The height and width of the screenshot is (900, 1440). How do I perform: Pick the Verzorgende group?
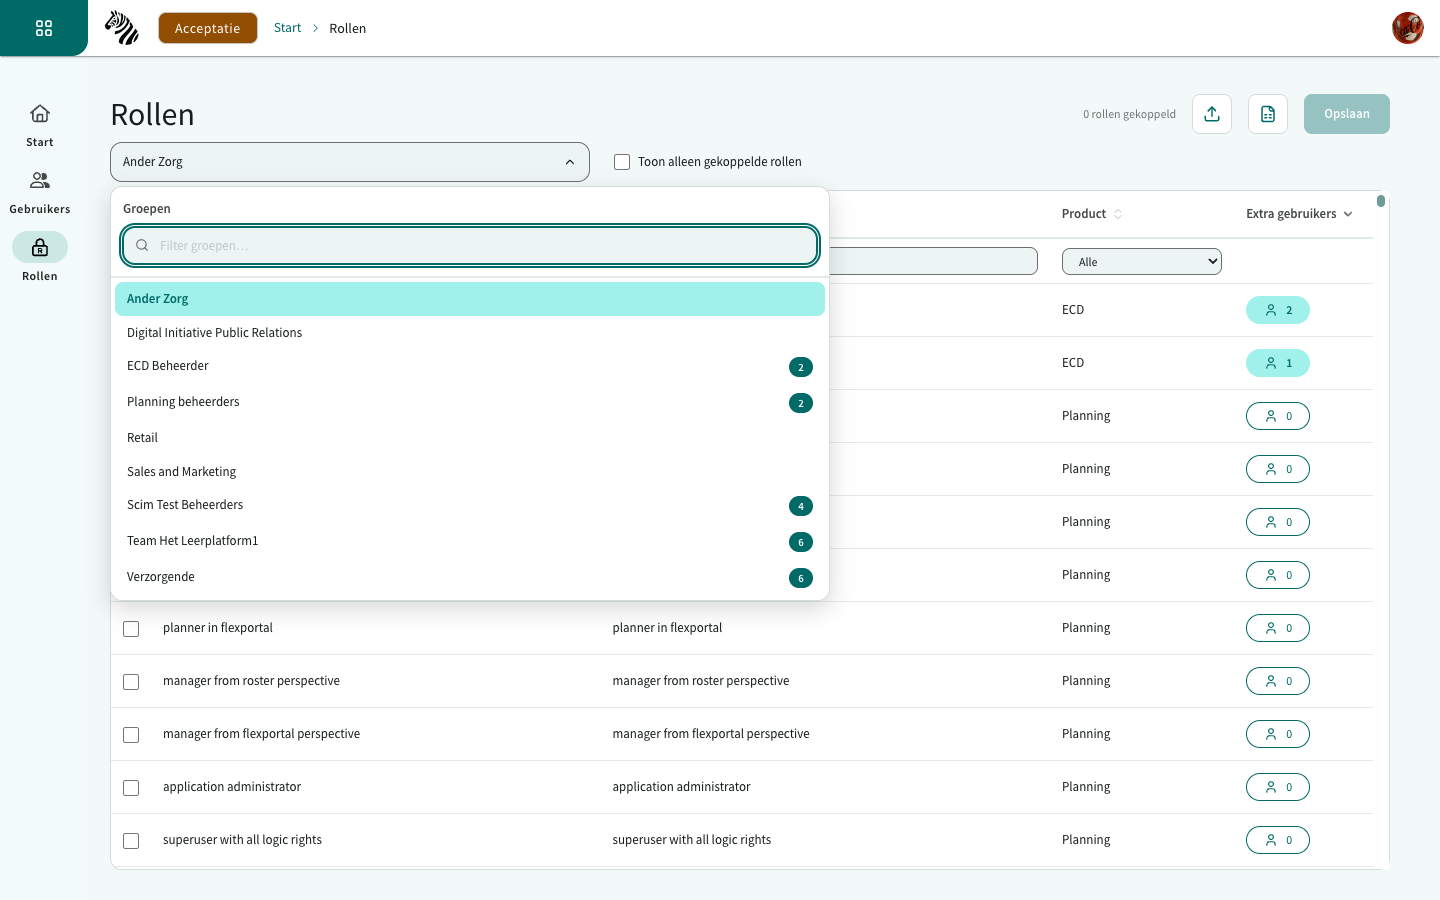click(x=470, y=577)
